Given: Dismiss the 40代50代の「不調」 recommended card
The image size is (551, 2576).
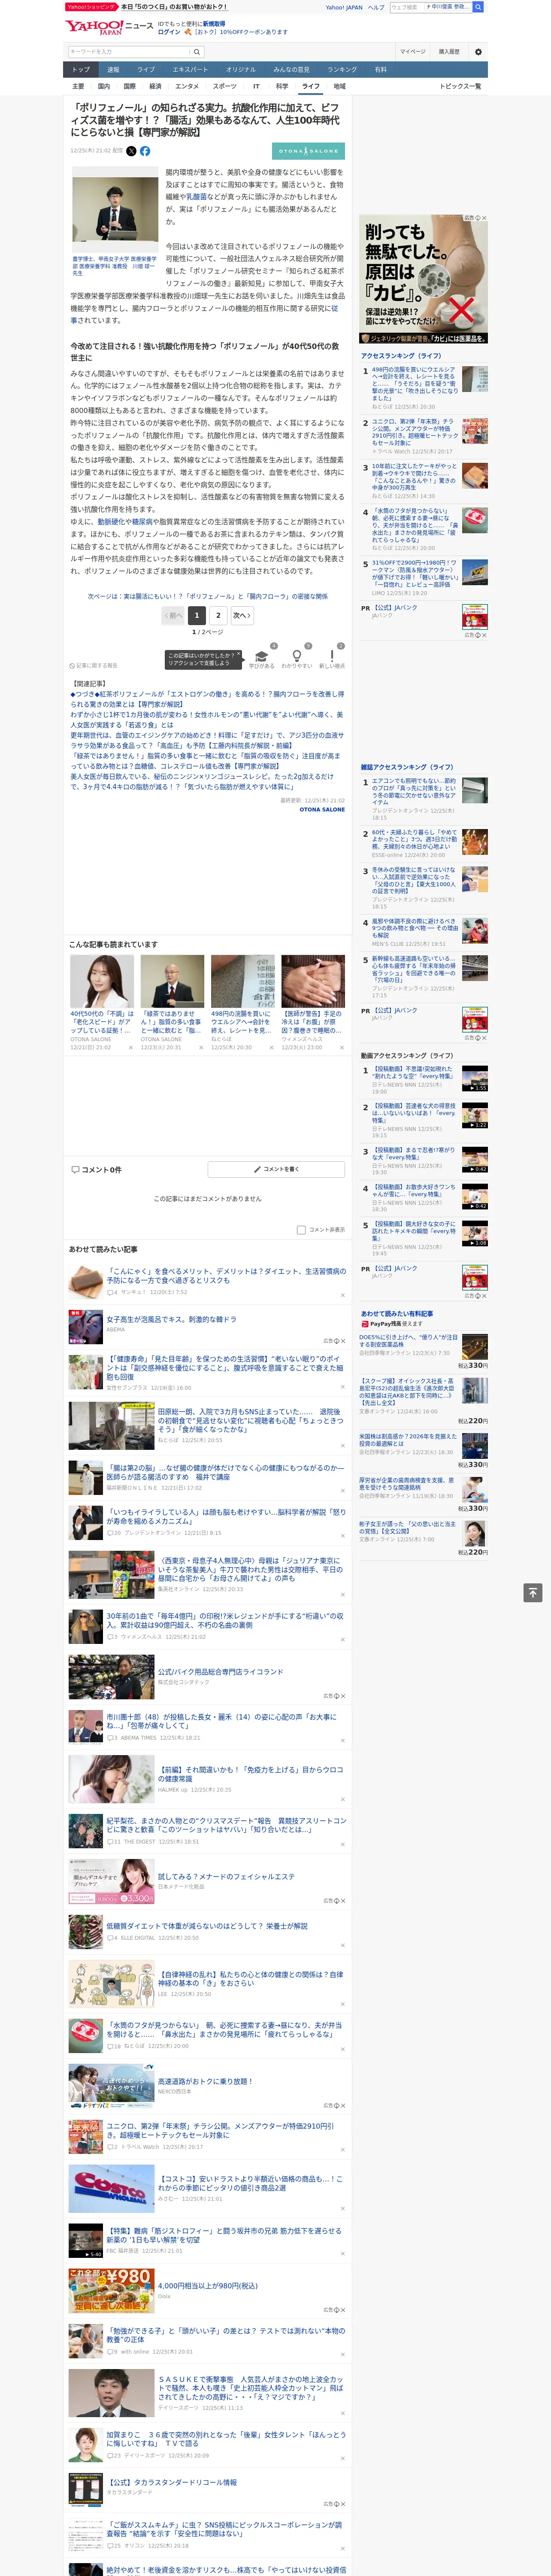Looking at the screenshot, I should (x=130, y=1048).
